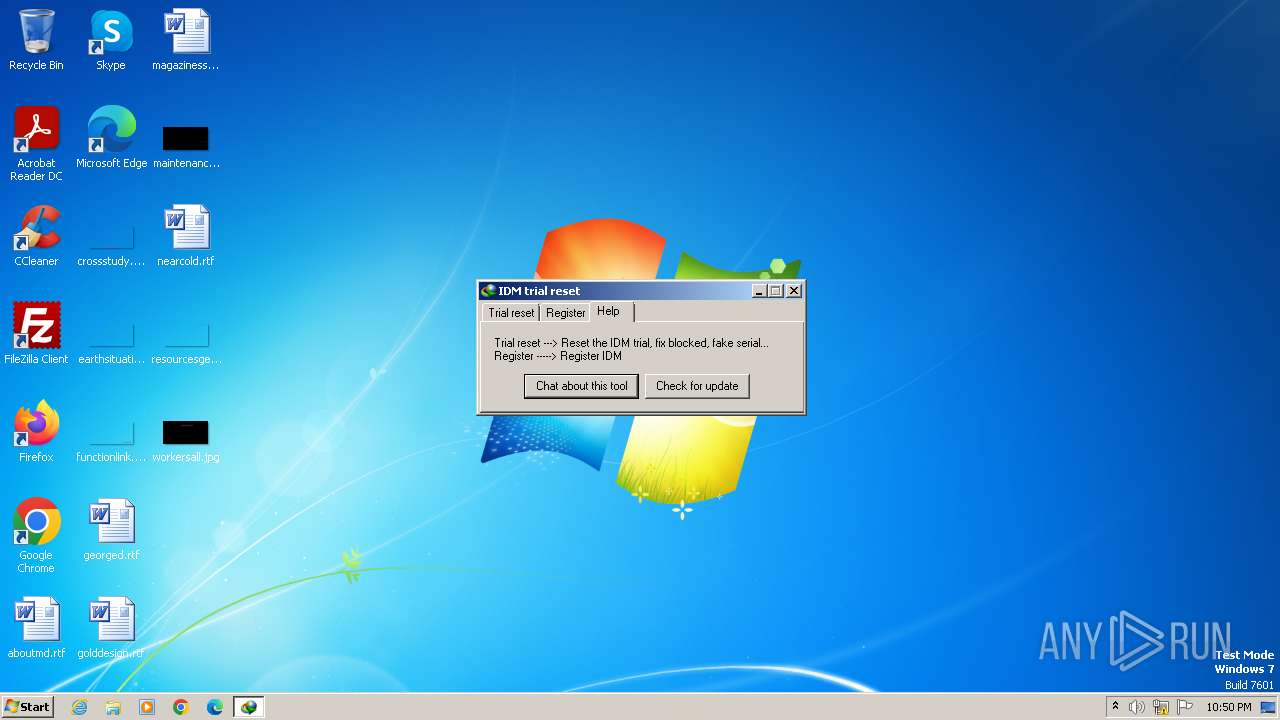Select the IDM trial reset taskbar item

click(249, 707)
